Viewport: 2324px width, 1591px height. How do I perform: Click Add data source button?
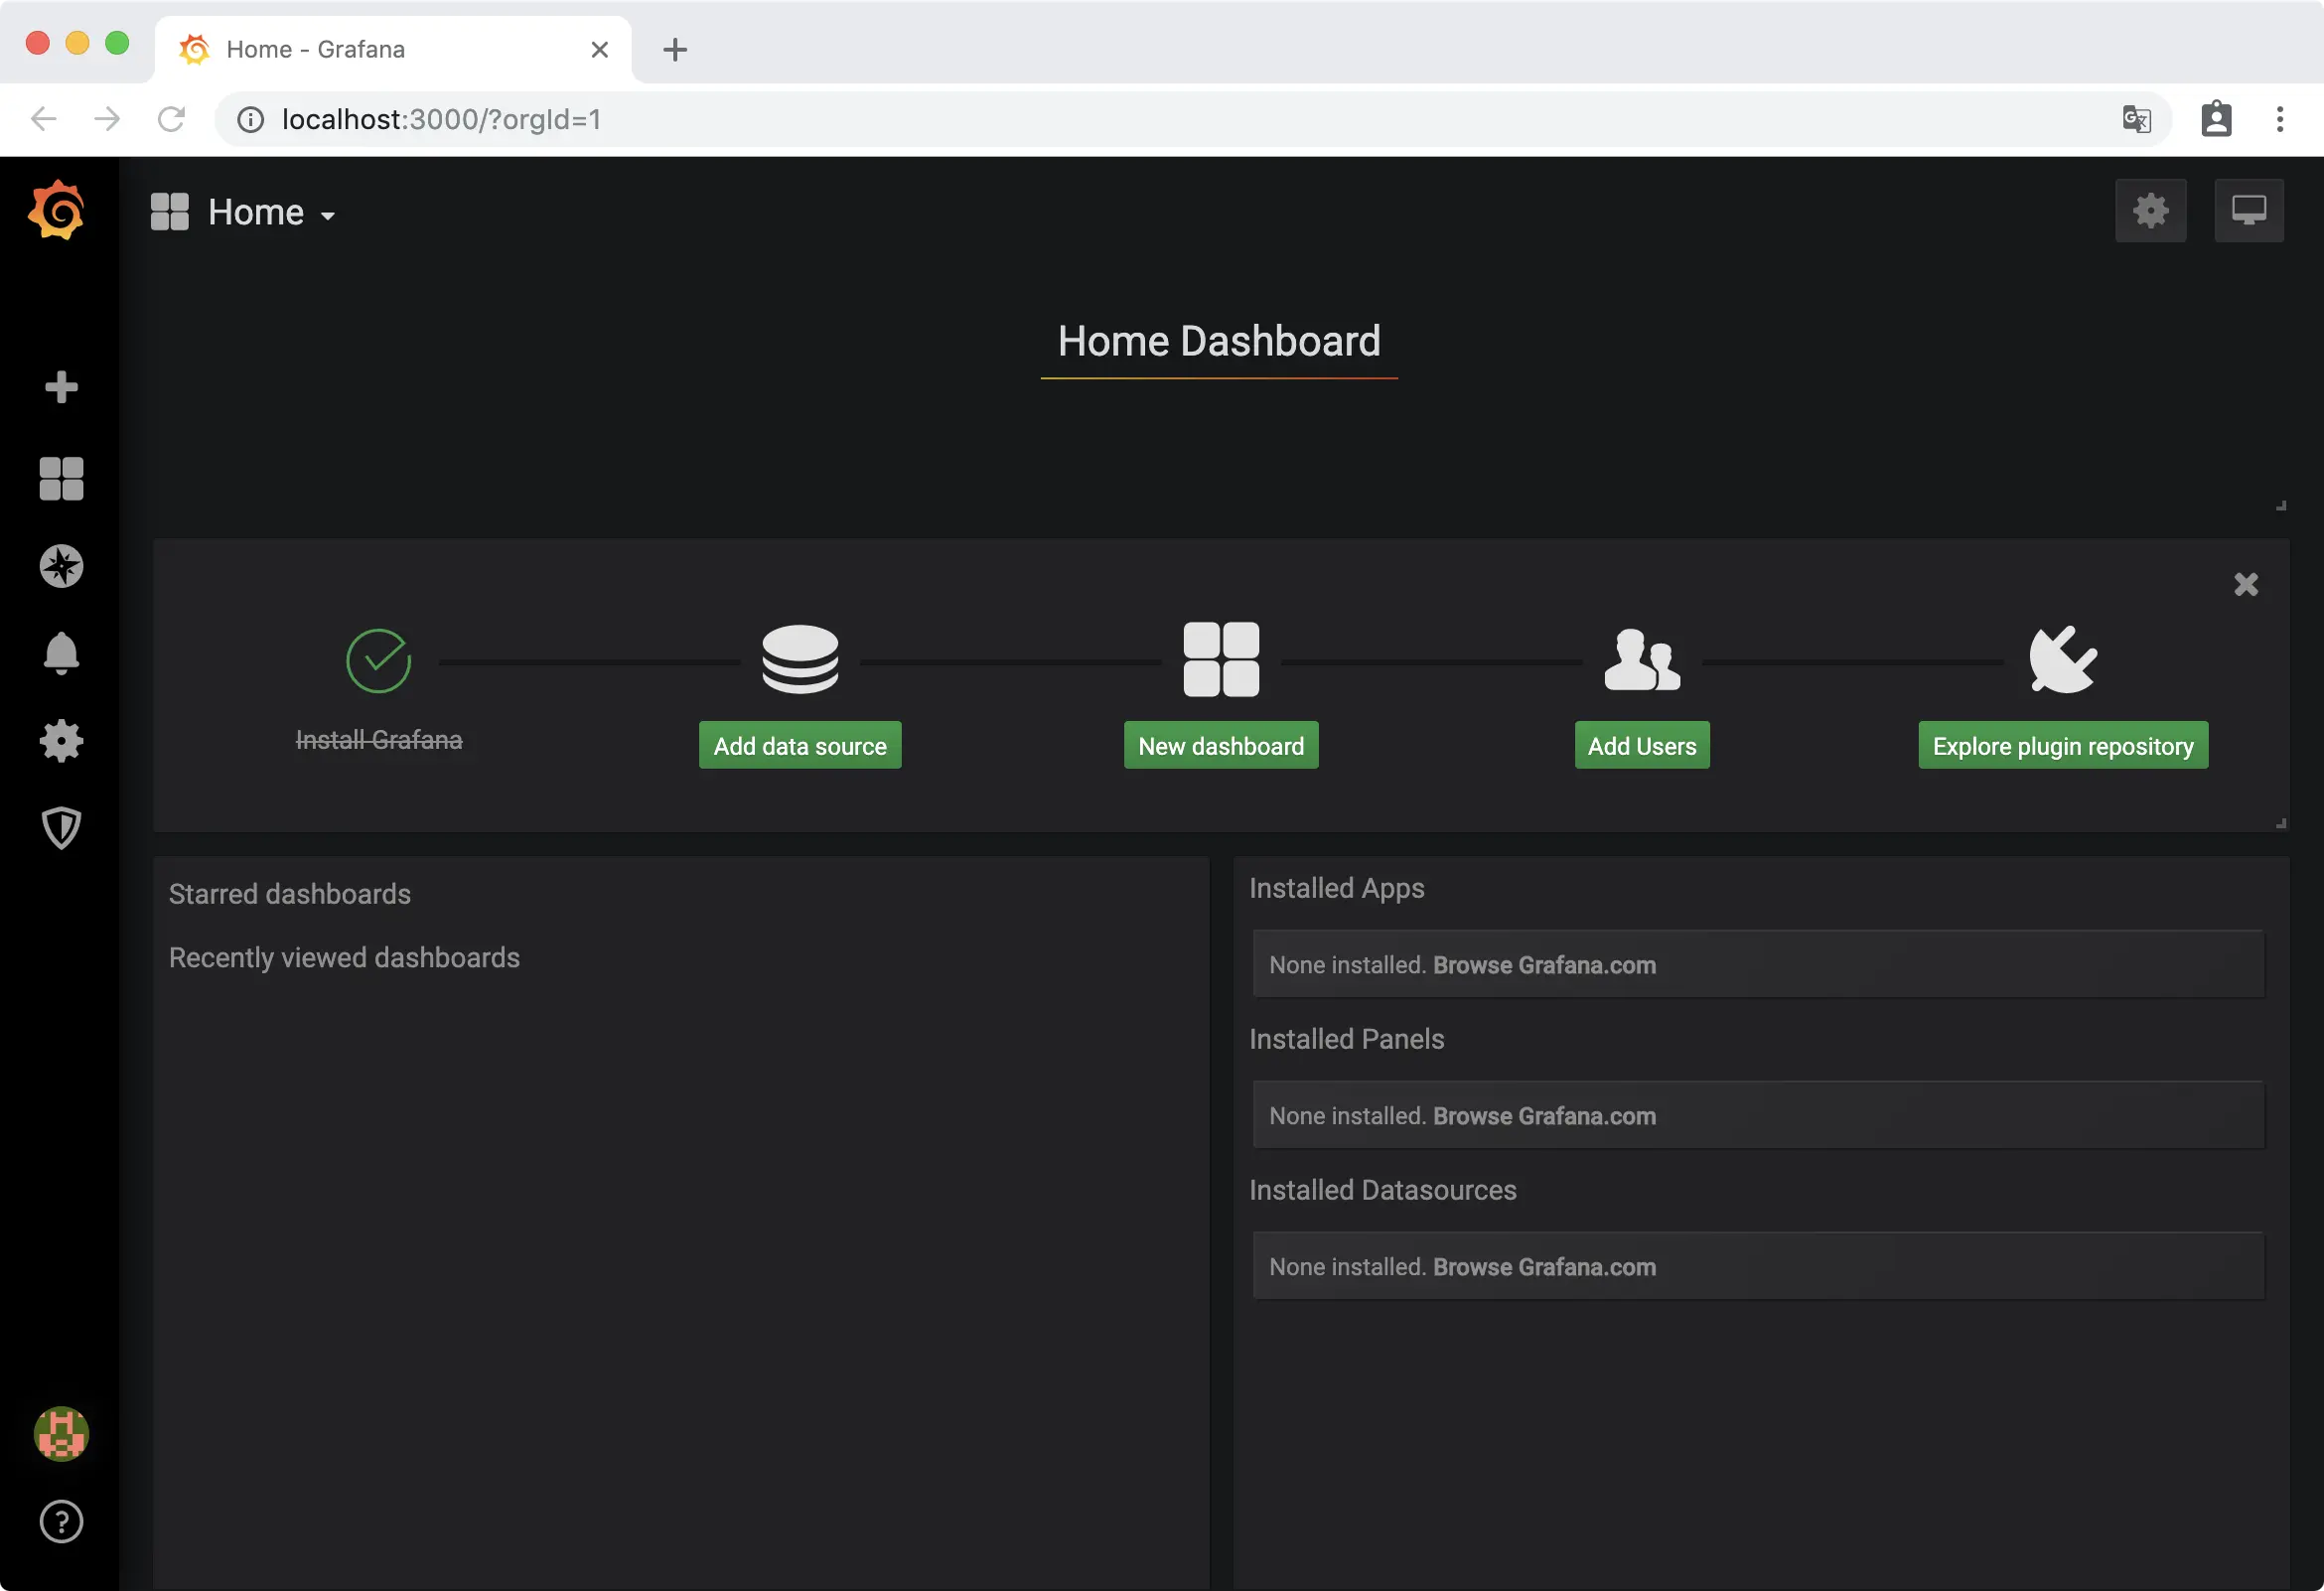point(800,745)
